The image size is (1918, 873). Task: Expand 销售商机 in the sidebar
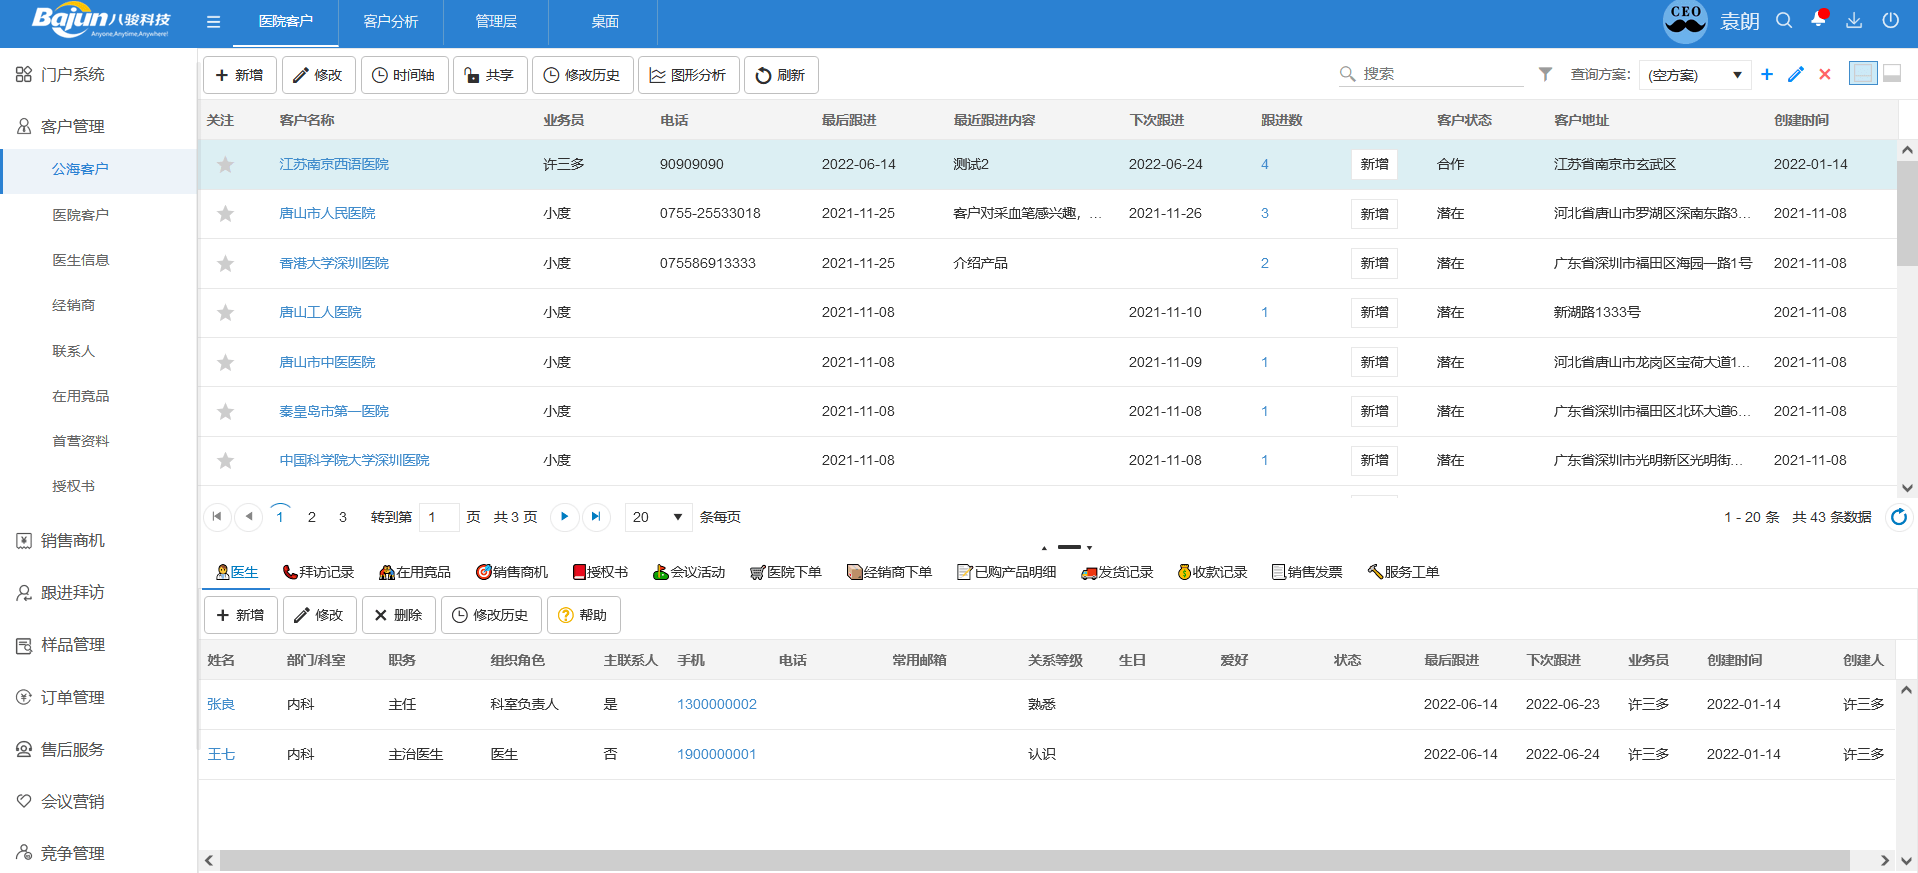coord(73,541)
